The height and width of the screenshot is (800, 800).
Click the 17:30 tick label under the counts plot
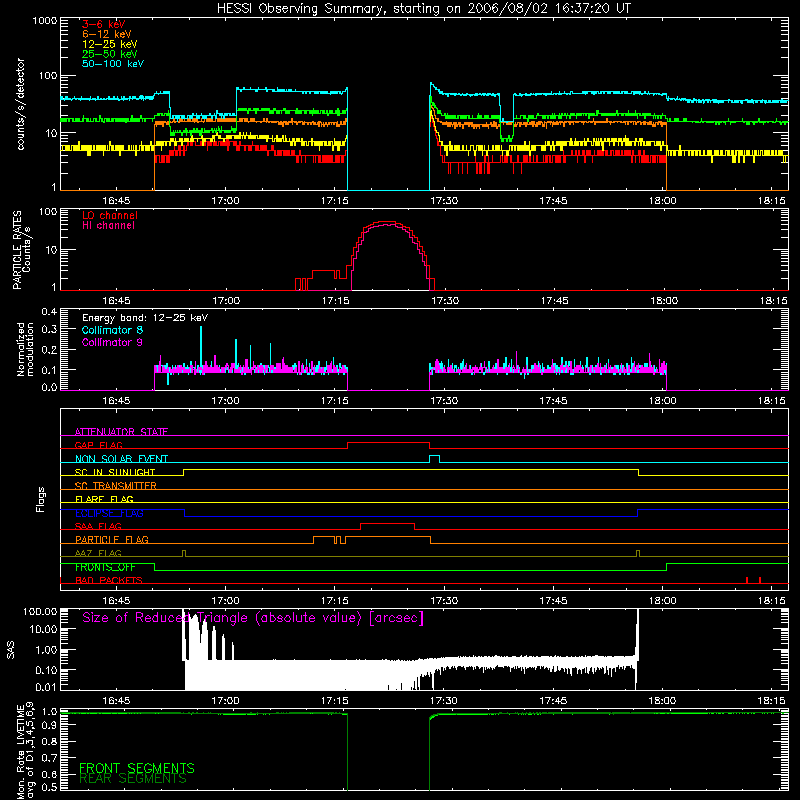click(444, 201)
